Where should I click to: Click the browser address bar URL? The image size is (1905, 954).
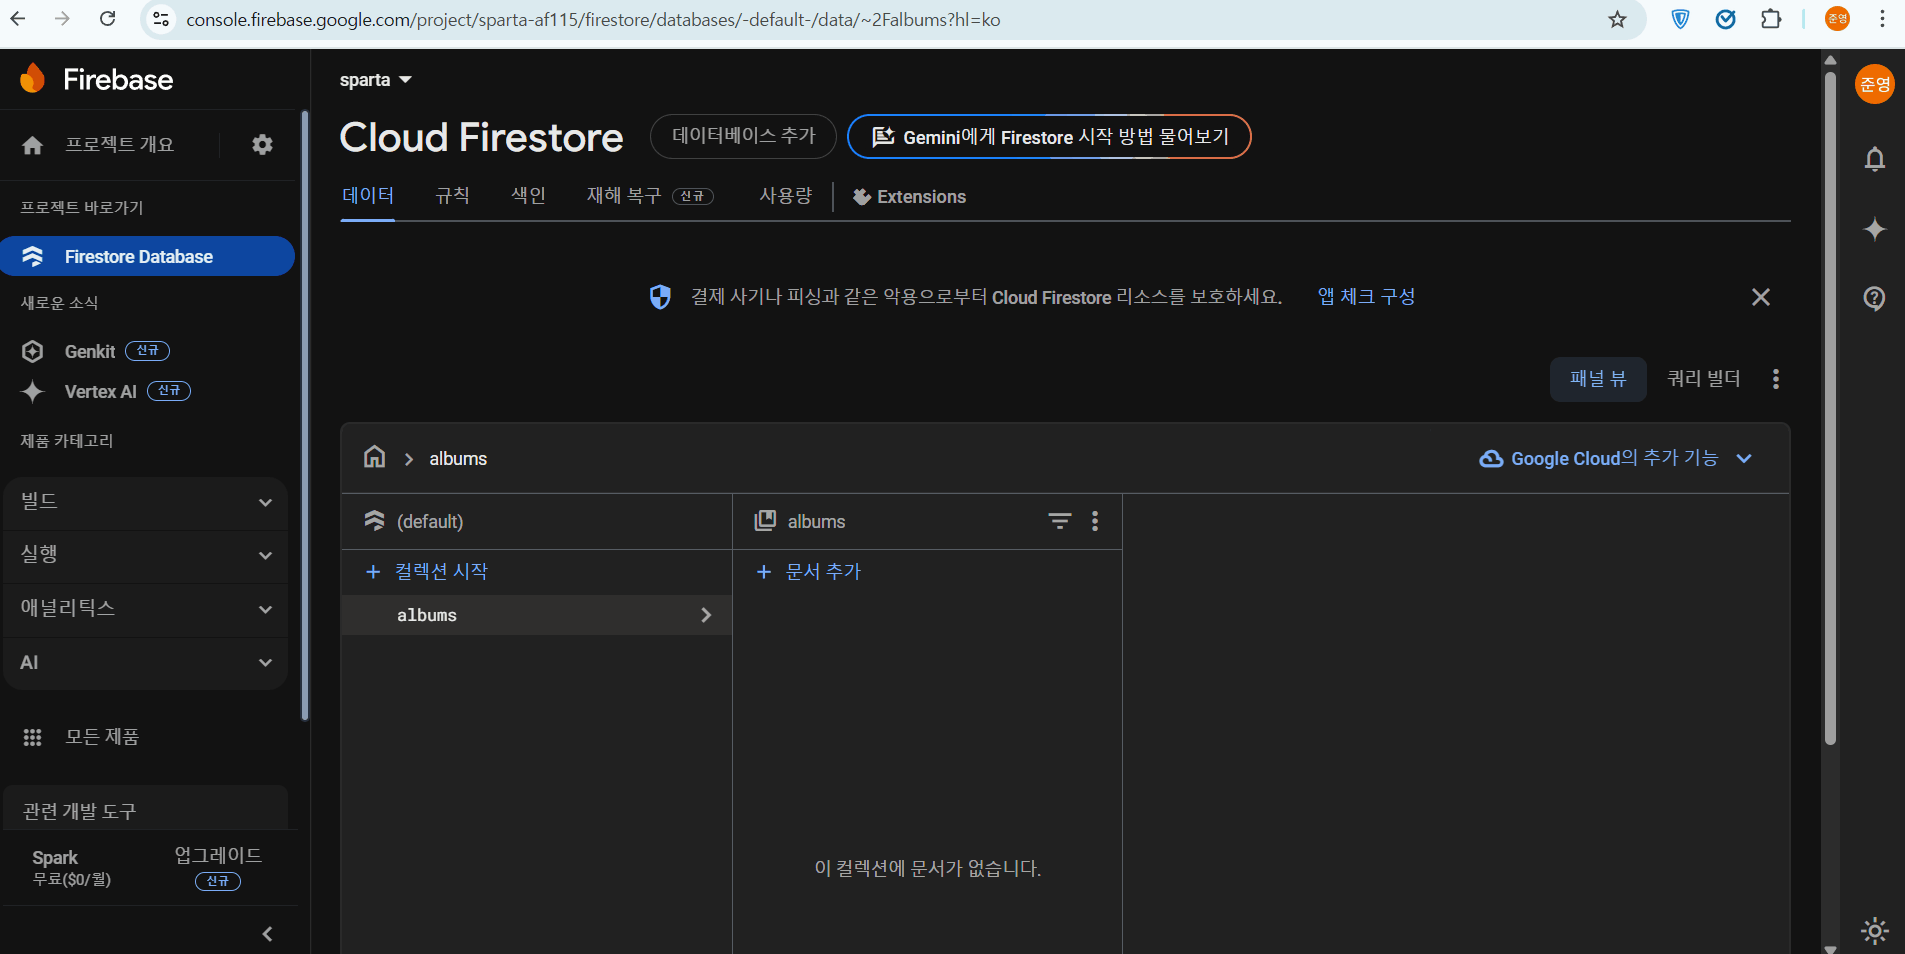tap(593, 20)
